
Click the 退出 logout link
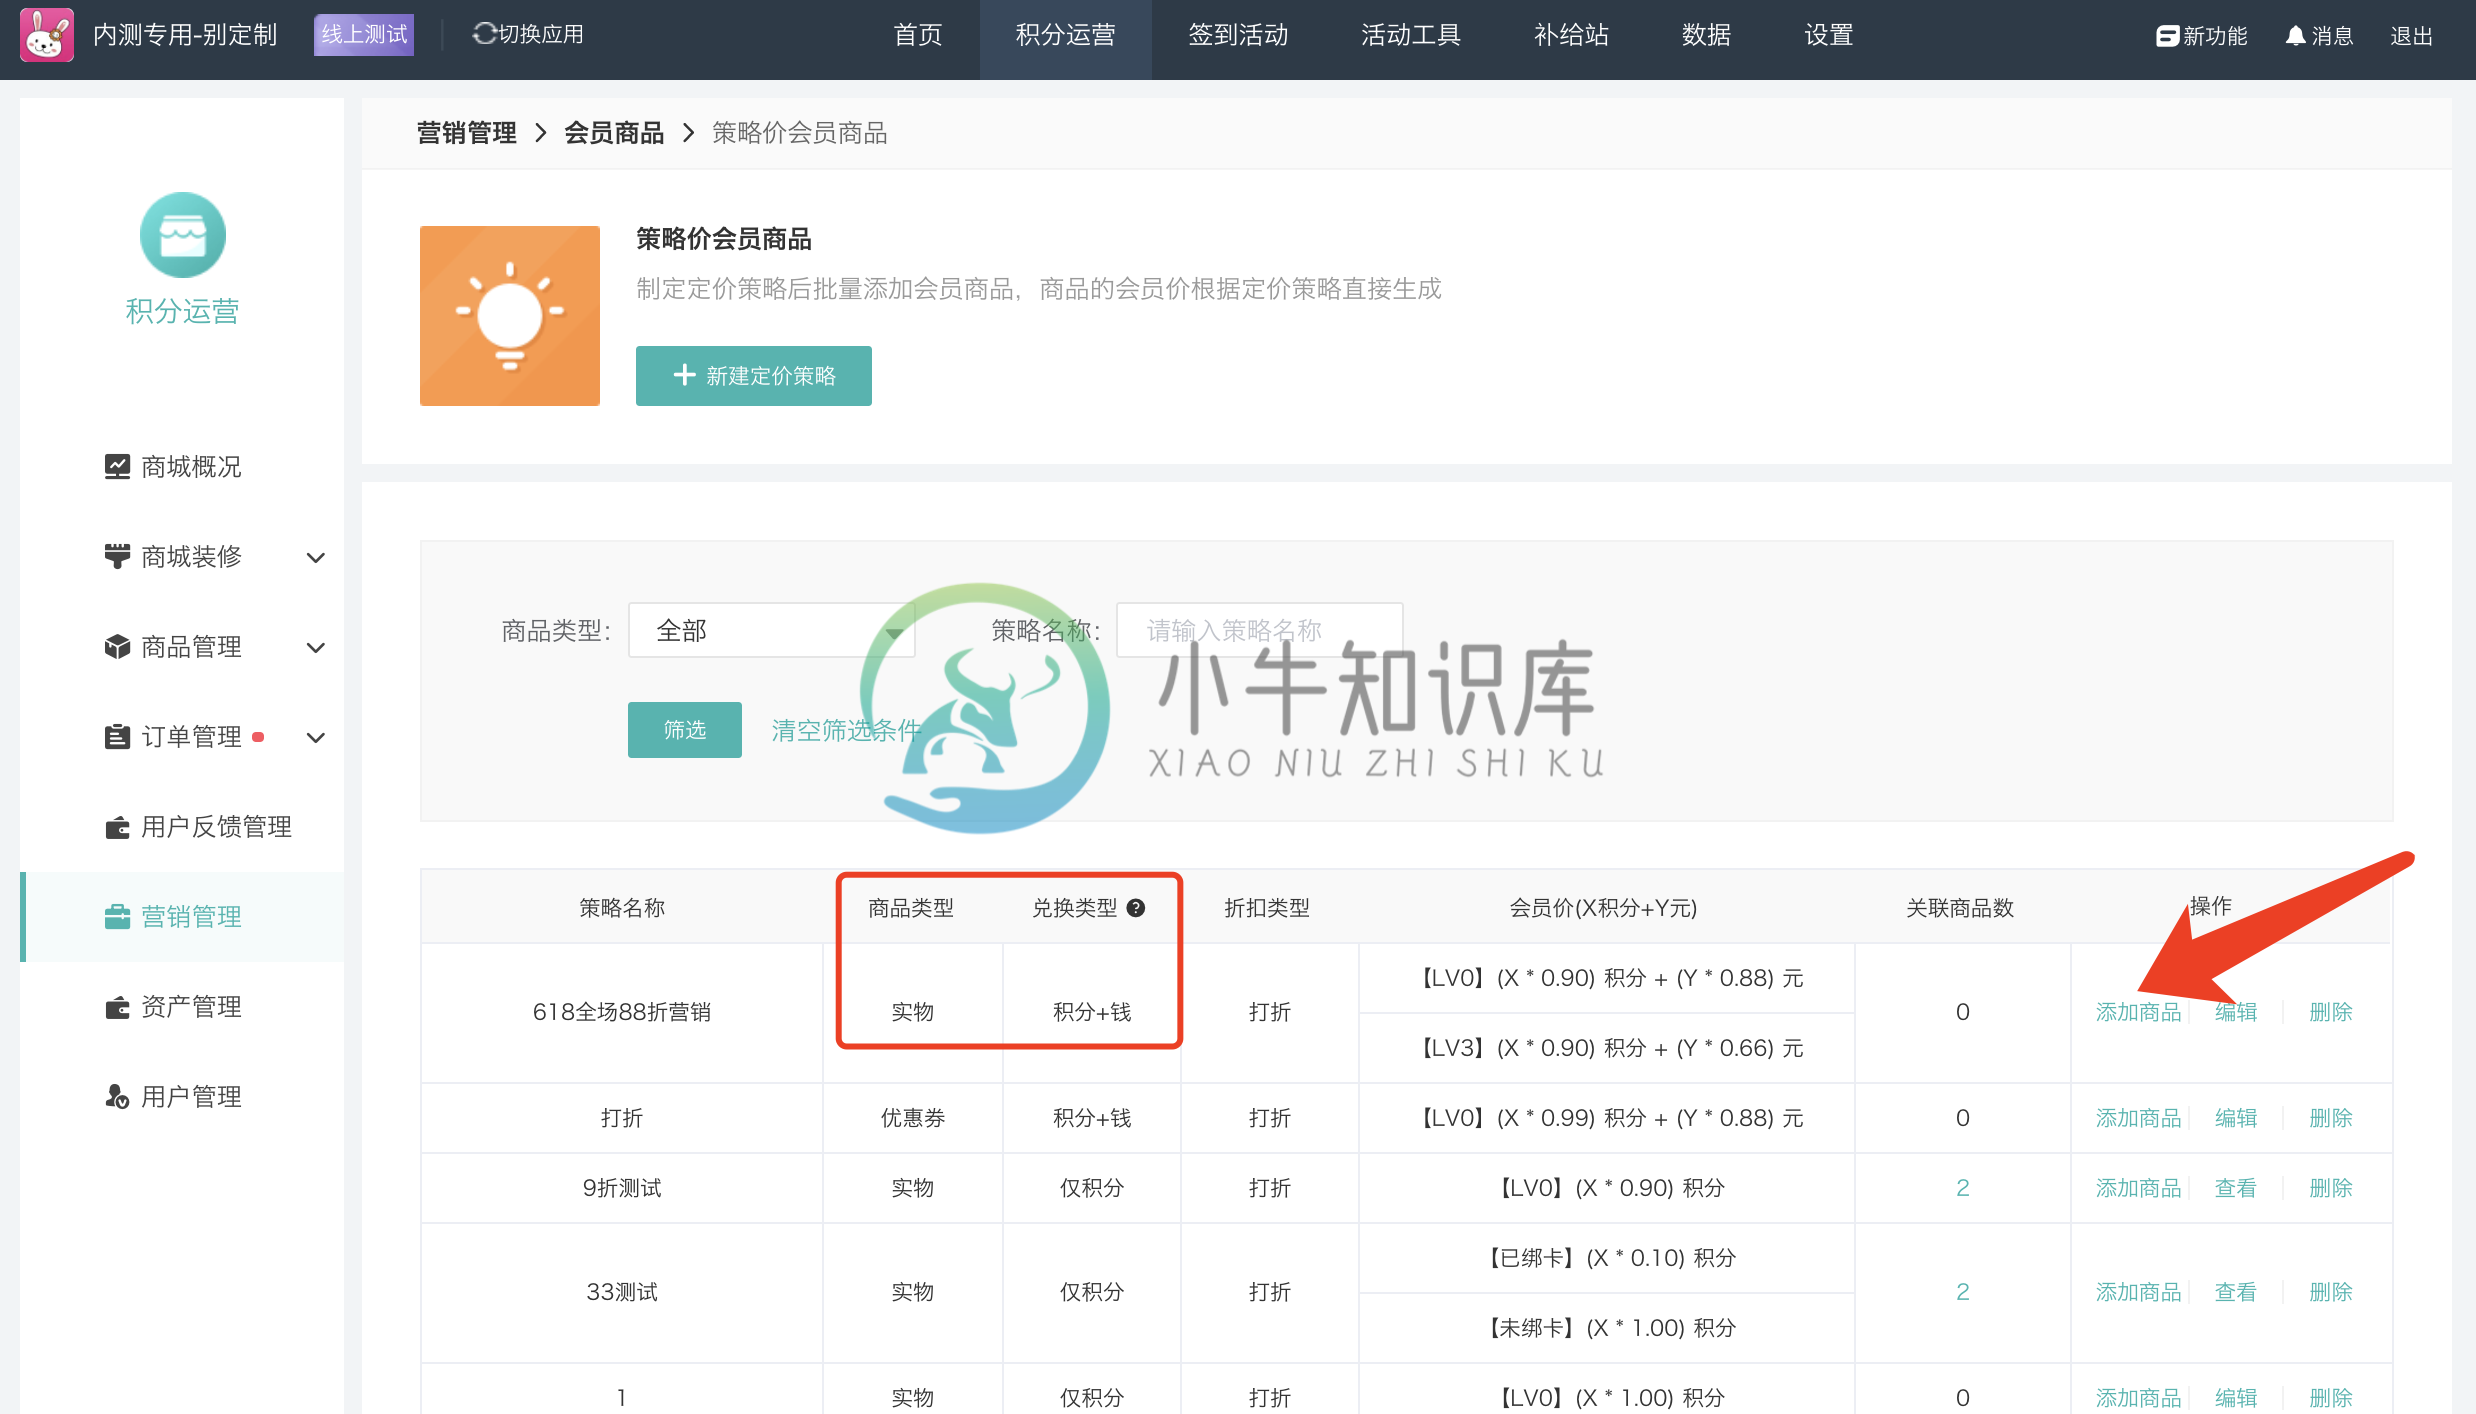point(2411,36)
